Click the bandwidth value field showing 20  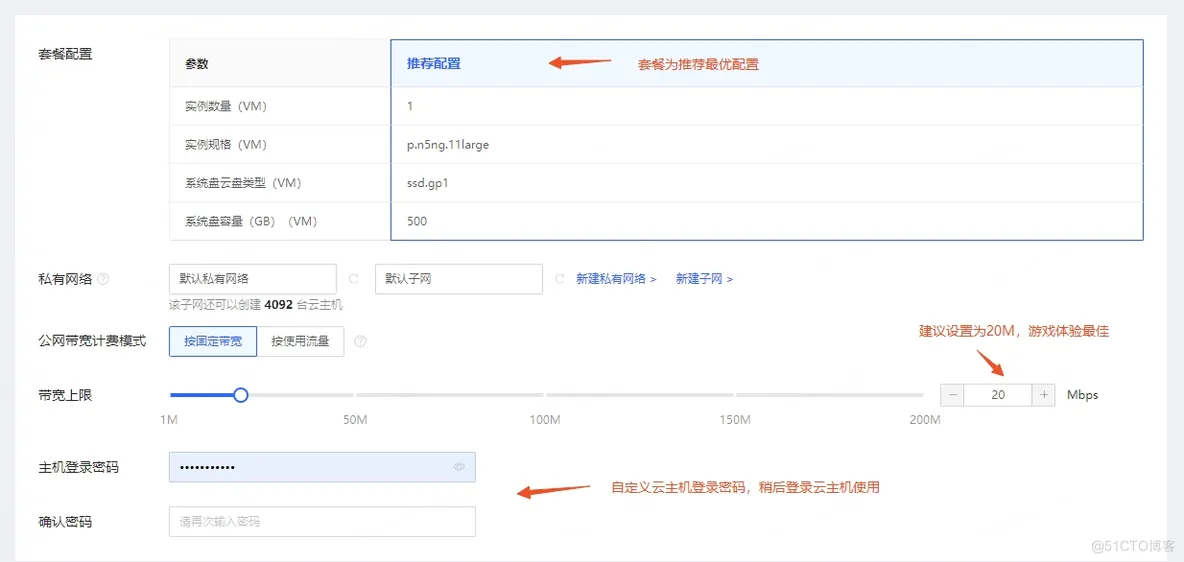(x=998, y=394)
